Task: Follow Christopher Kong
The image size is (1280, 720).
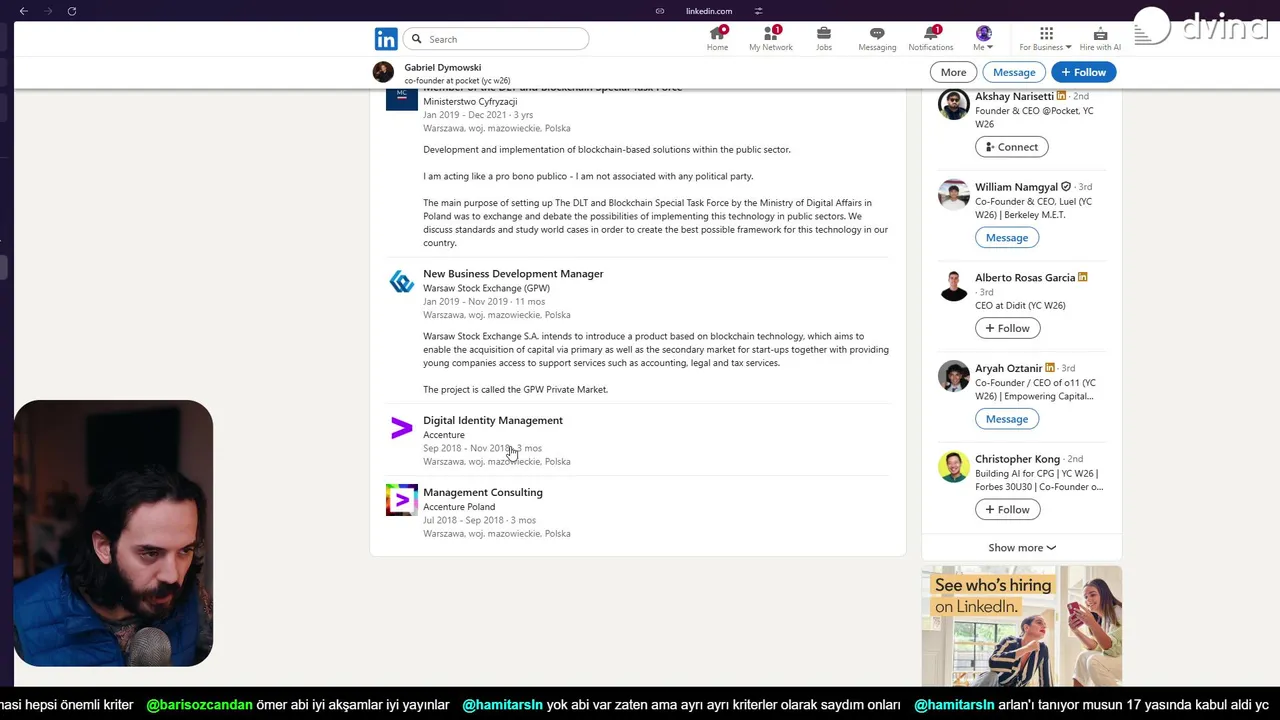Action: click(1007, 510)
